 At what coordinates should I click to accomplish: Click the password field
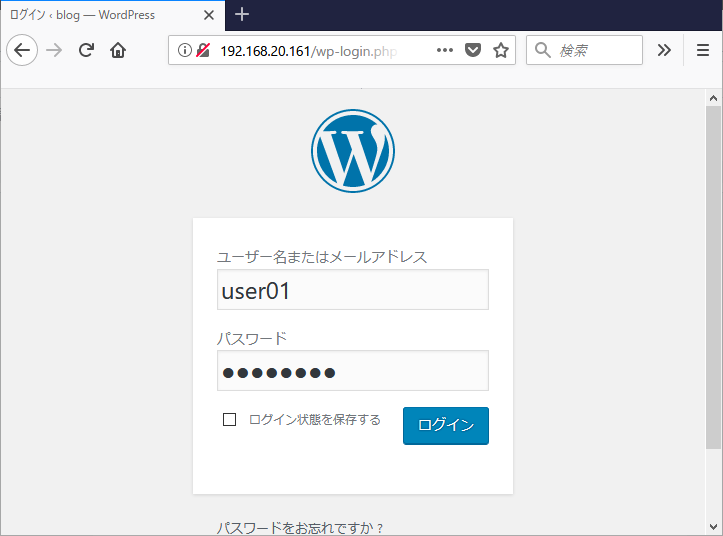click(x=353, y=370)
